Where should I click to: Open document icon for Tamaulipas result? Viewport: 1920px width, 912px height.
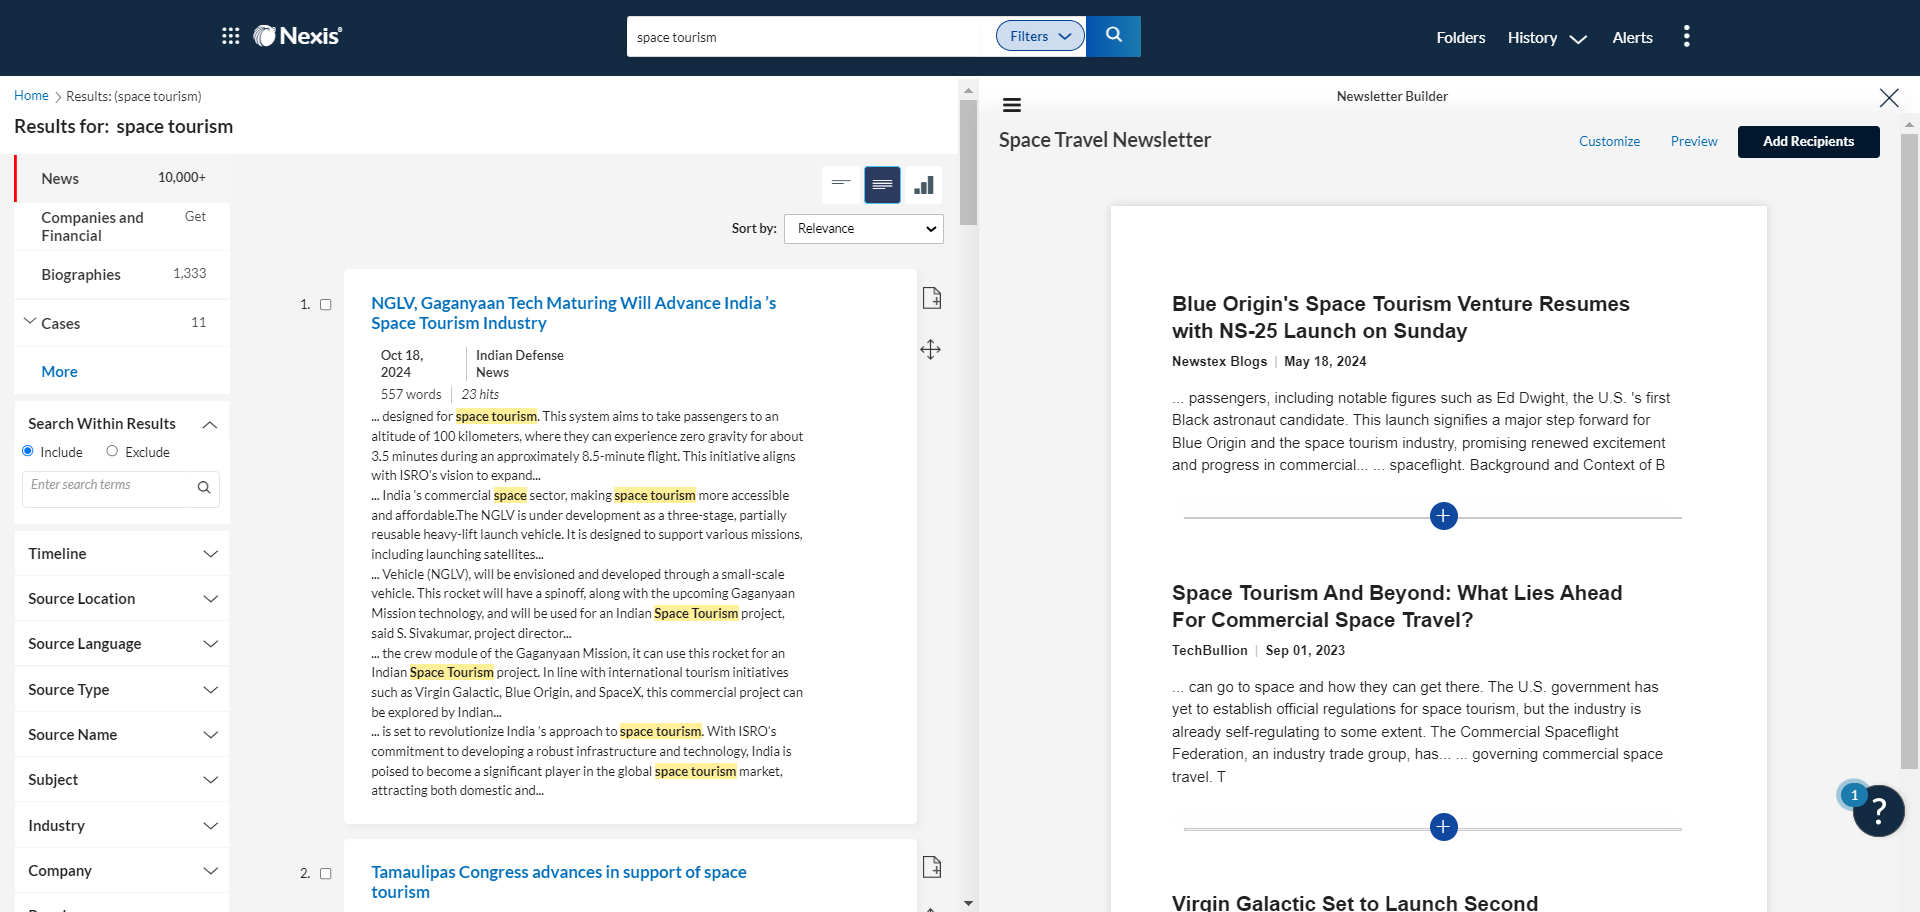coord(932,867)
